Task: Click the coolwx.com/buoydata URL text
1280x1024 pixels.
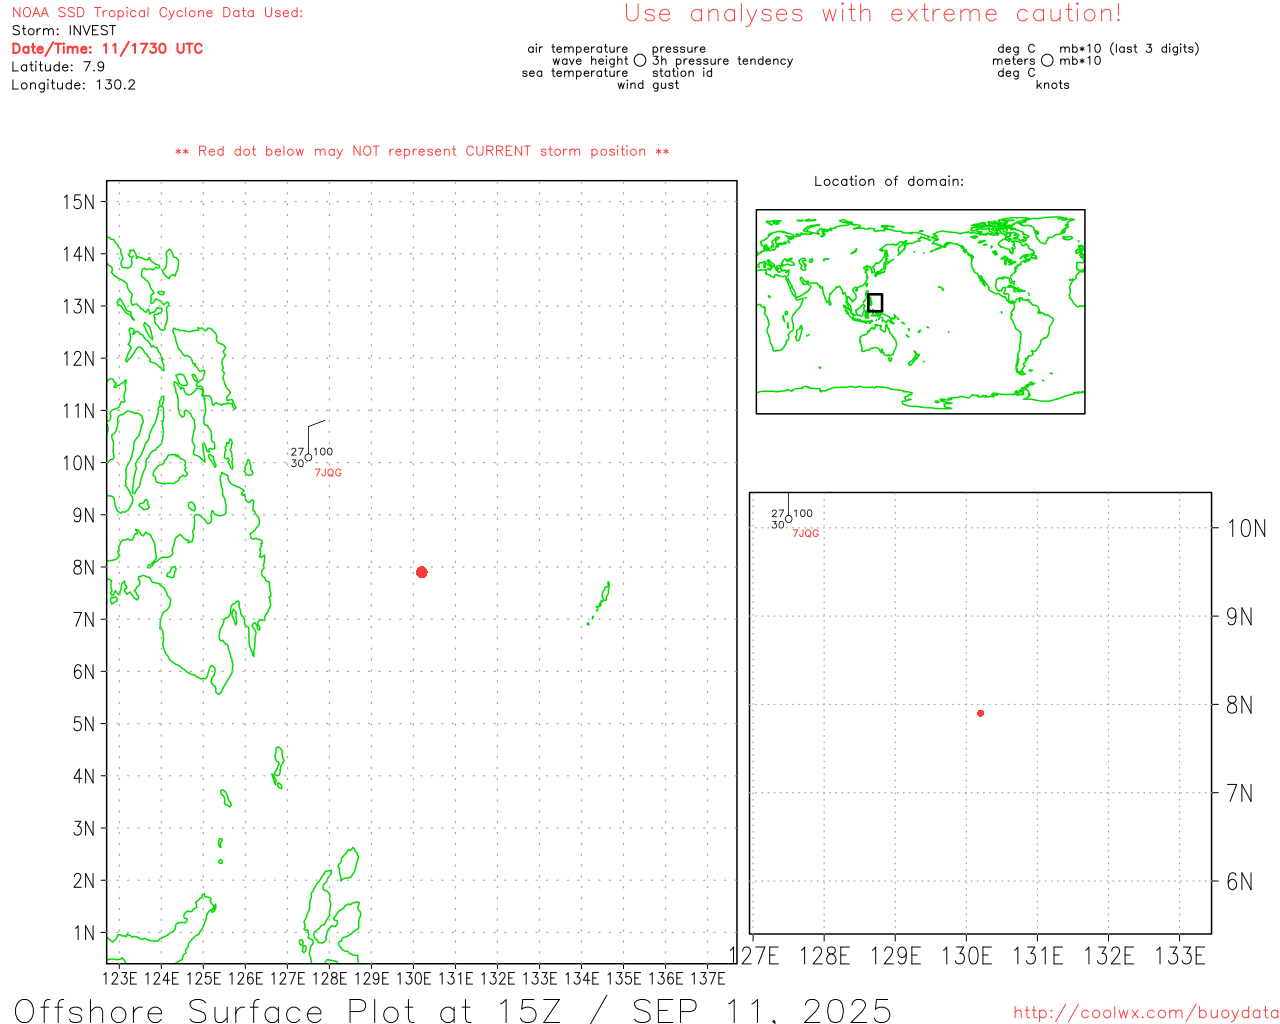Action: point(1146,1013)
